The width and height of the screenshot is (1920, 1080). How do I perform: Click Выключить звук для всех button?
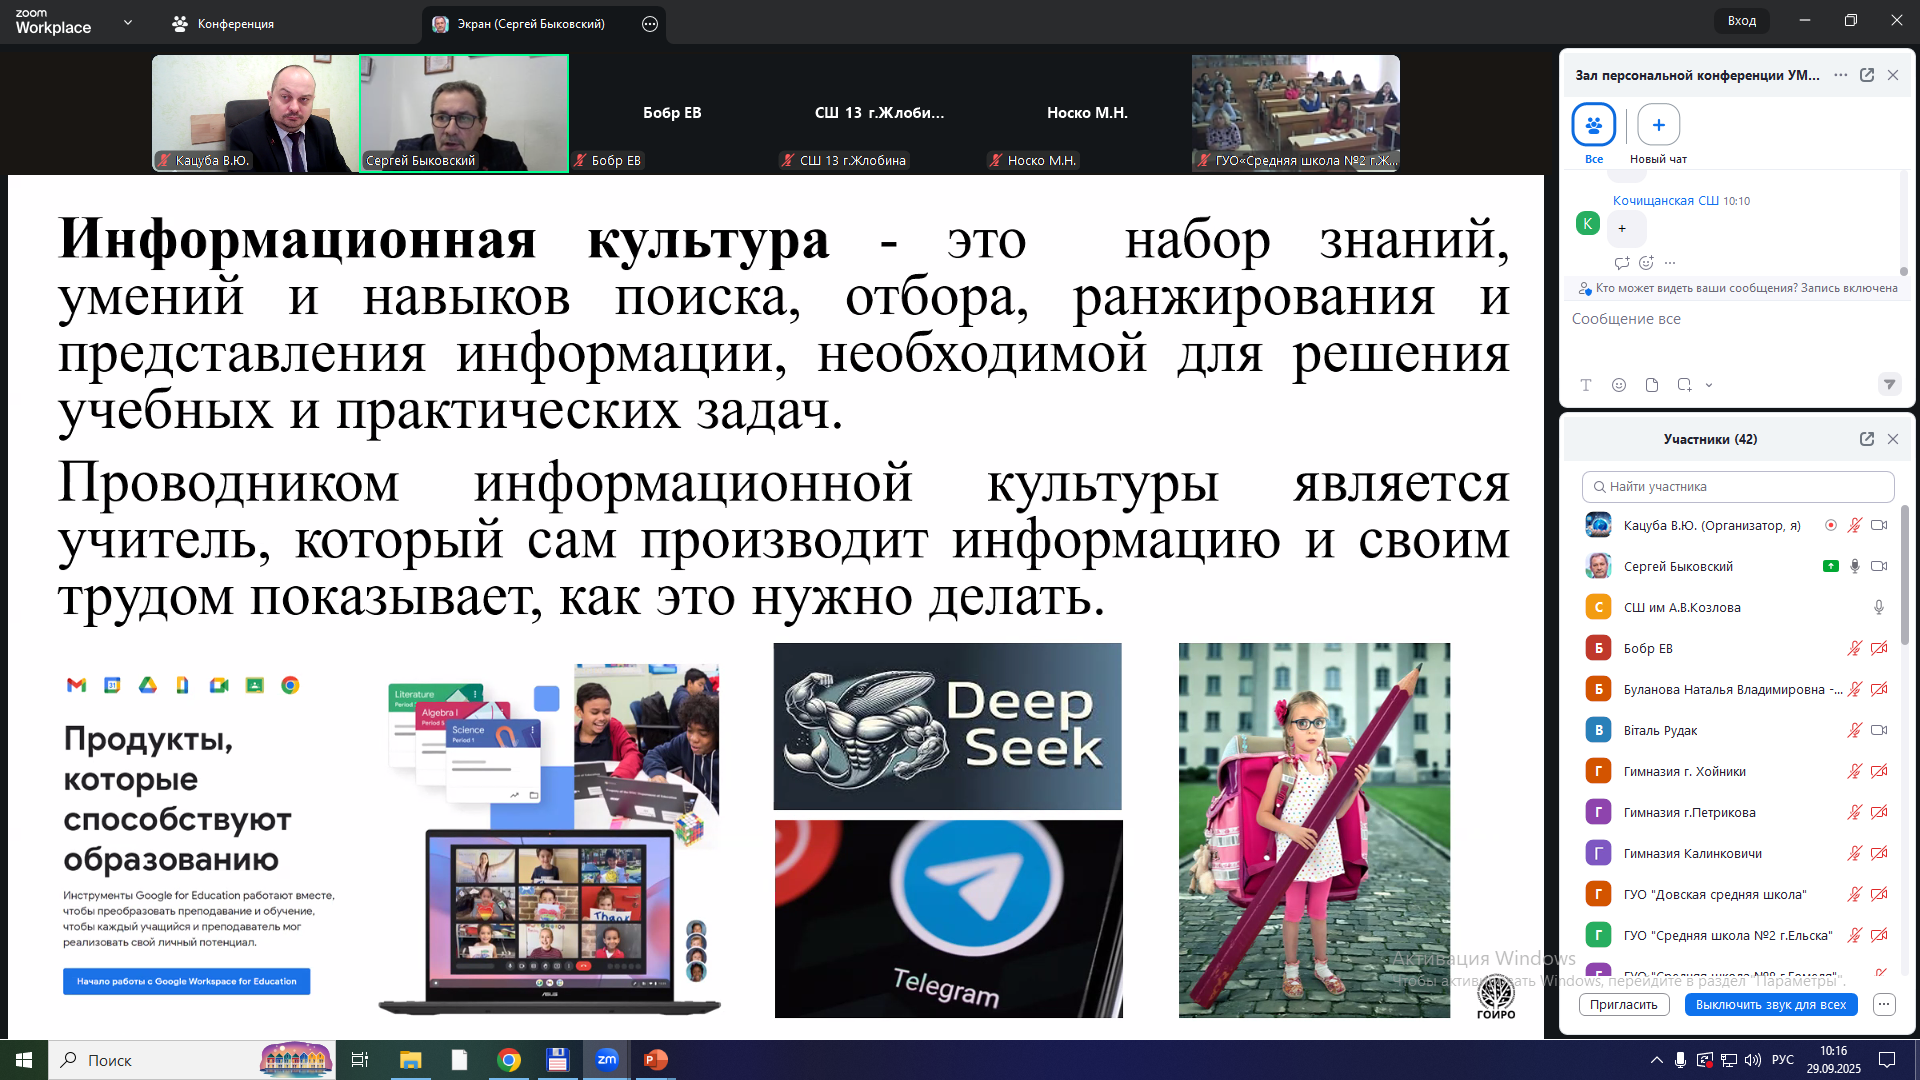click(1770, 1004)
